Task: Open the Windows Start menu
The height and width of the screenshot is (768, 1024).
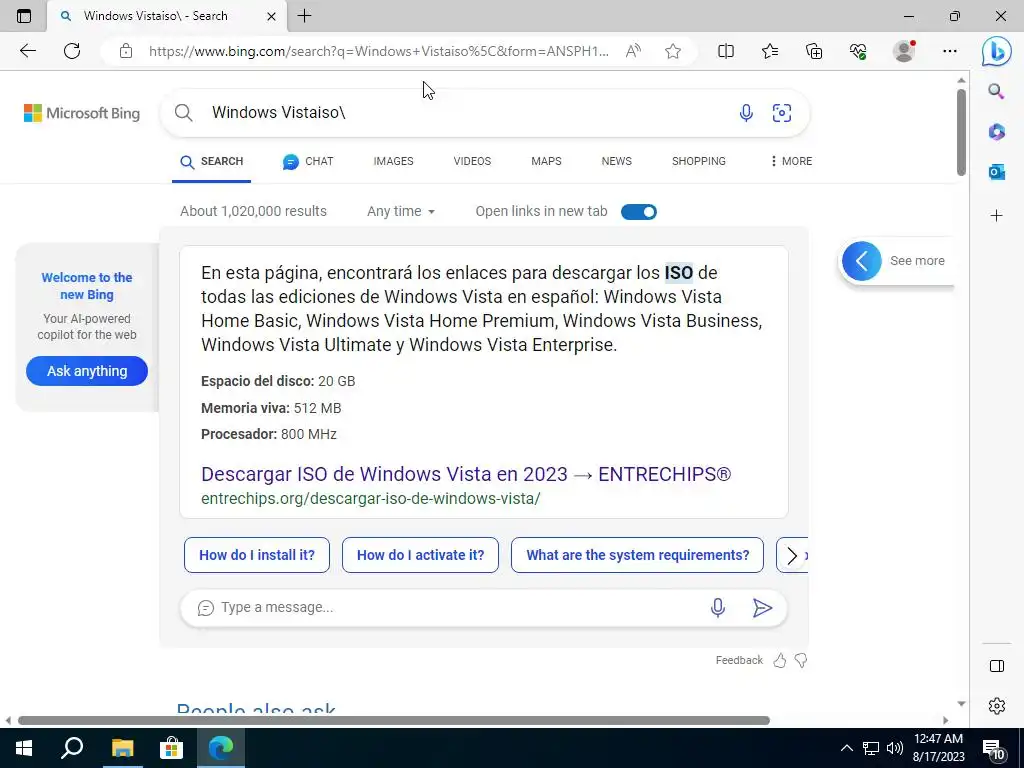Action: click(x=24, y=748)
